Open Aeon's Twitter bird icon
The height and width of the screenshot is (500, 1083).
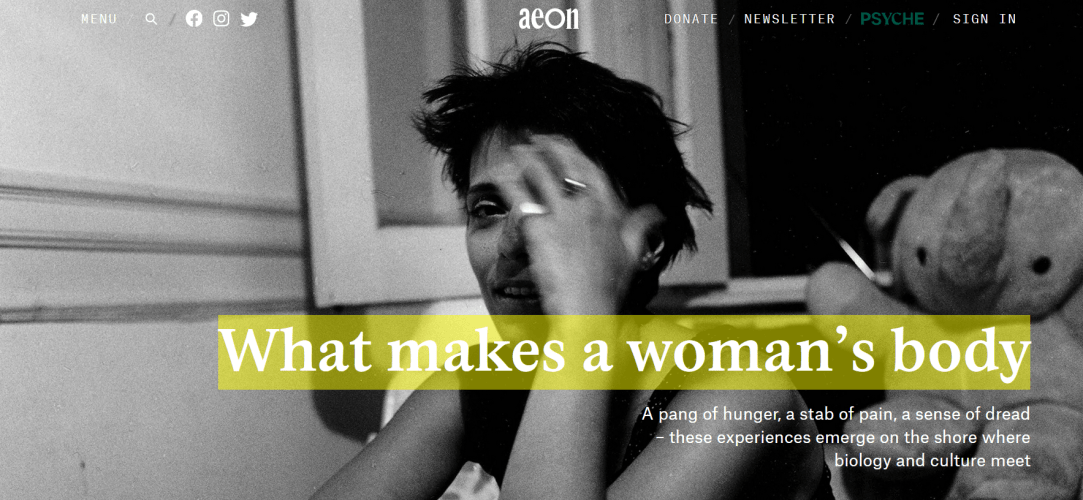[249, 19]
